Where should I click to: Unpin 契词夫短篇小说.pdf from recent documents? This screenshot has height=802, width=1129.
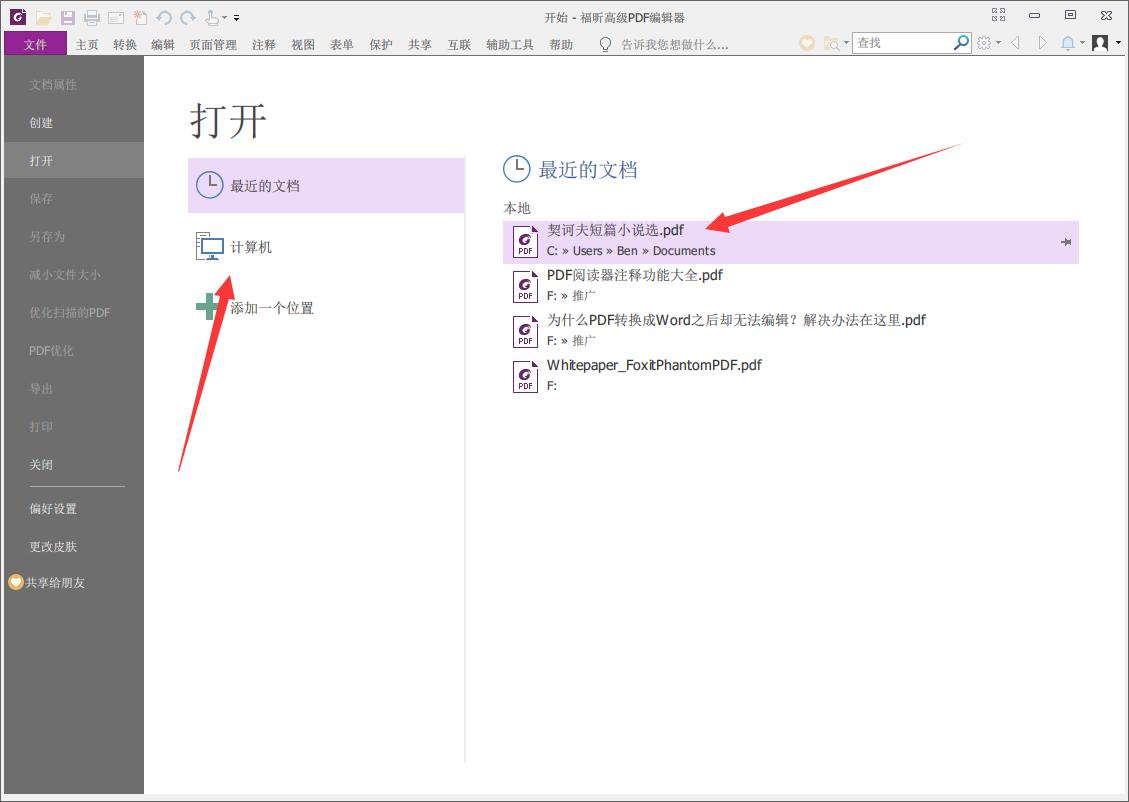(x=1066, y=242)
